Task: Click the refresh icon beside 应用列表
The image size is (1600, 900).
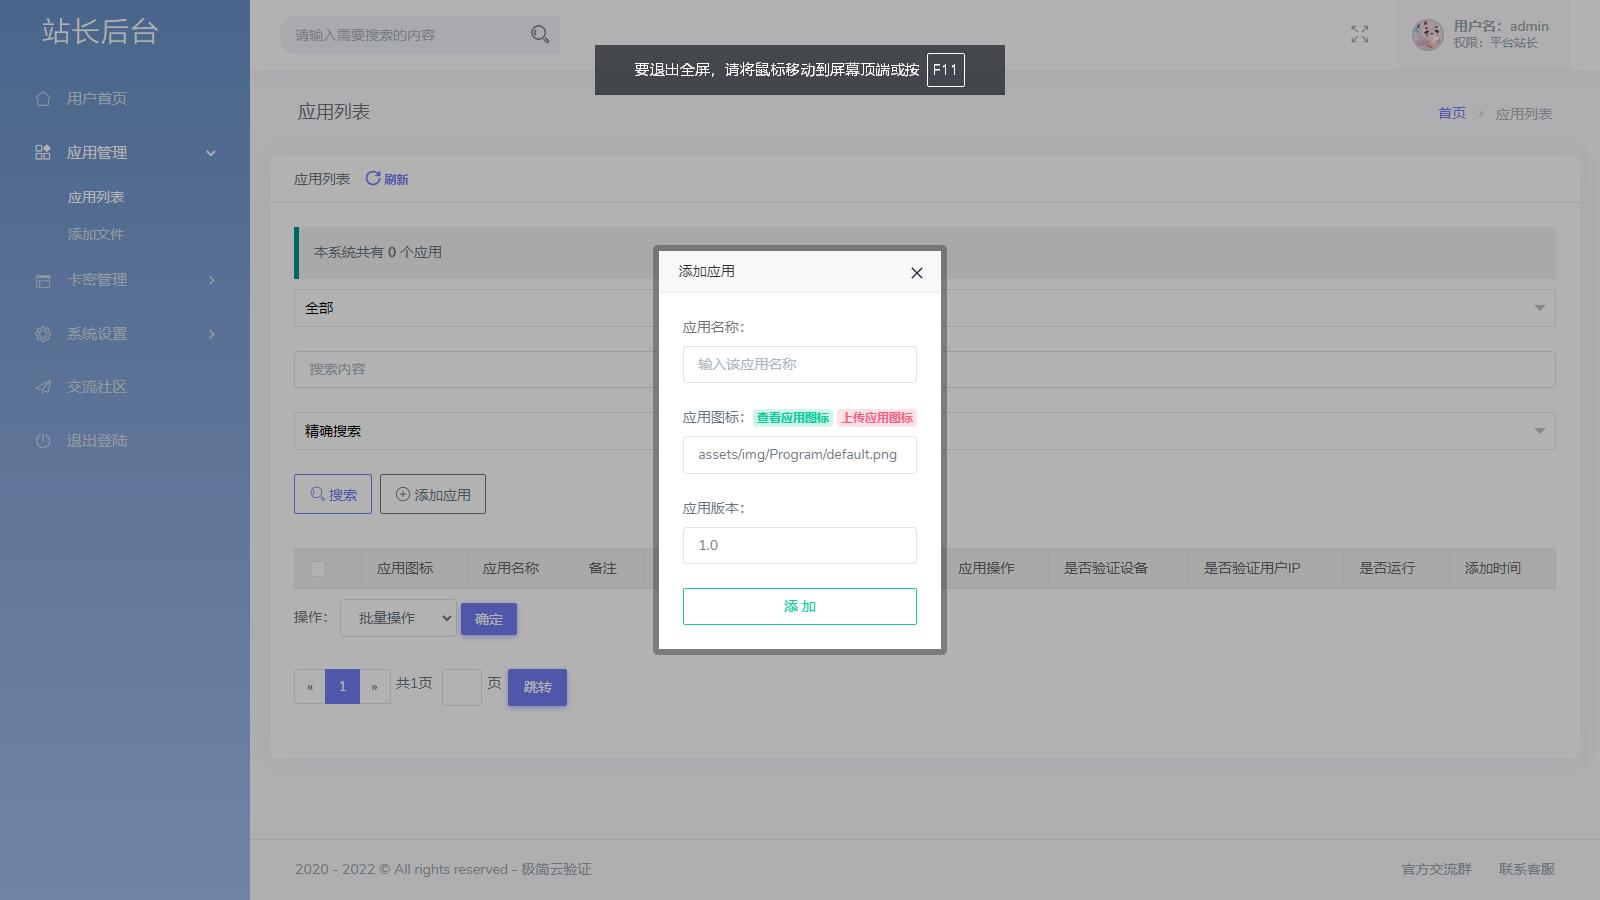Action: click(373, 178)
